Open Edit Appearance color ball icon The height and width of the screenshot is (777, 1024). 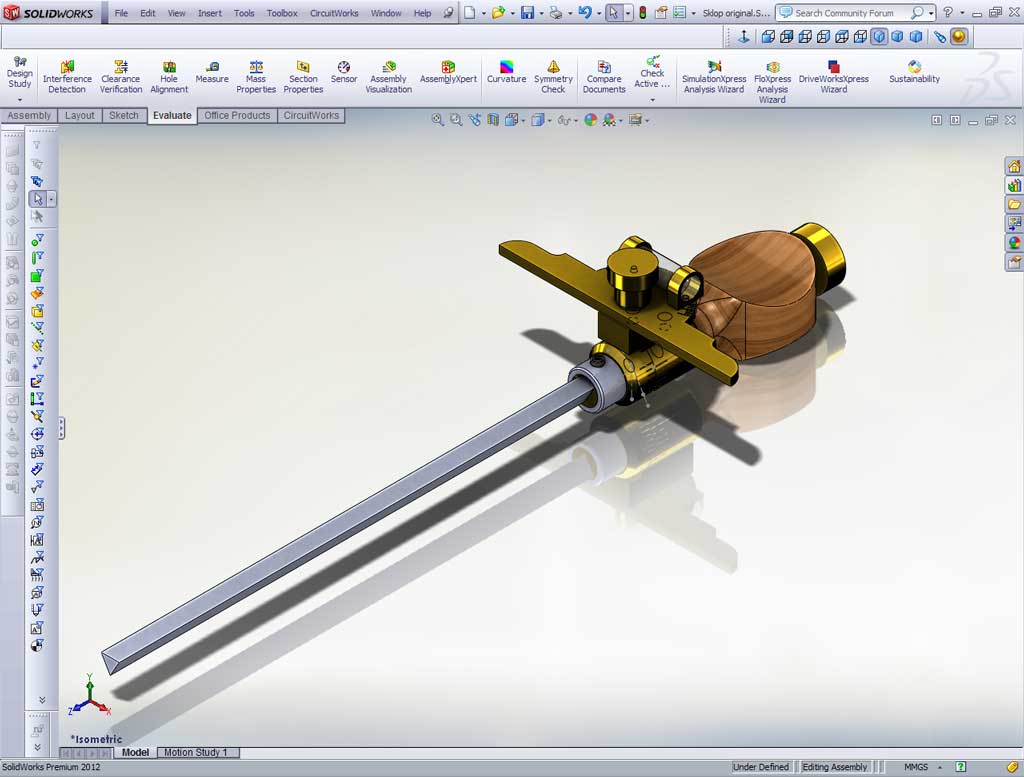590,120
